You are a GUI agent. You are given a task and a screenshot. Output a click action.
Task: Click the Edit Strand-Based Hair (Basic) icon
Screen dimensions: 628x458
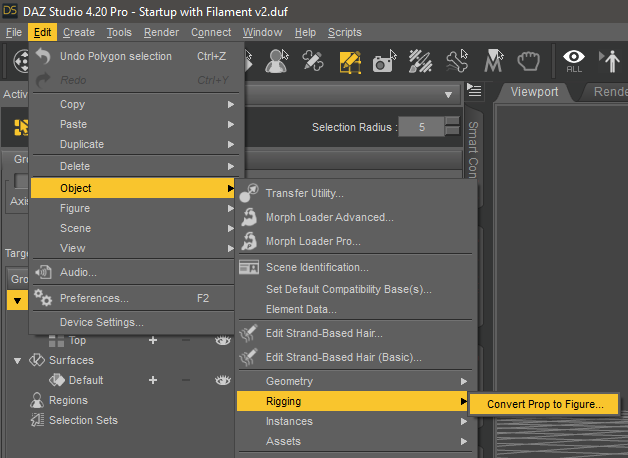249,357
